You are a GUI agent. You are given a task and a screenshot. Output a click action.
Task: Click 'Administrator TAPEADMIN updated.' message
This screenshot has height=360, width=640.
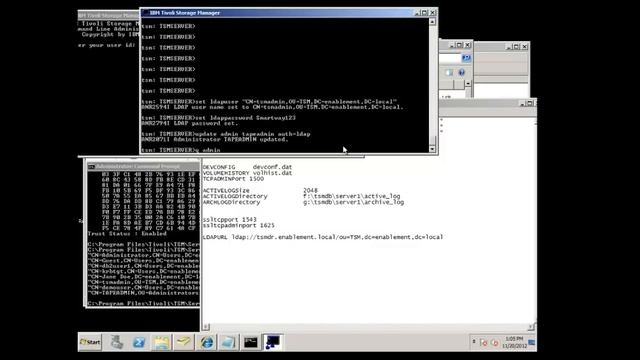pyautogui.click(x=215, y=139)
